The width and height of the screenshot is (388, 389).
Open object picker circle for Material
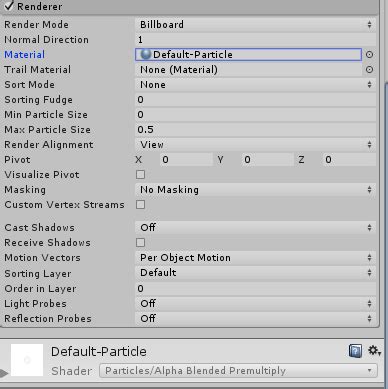pyautogui.click(x=369, y=55)
